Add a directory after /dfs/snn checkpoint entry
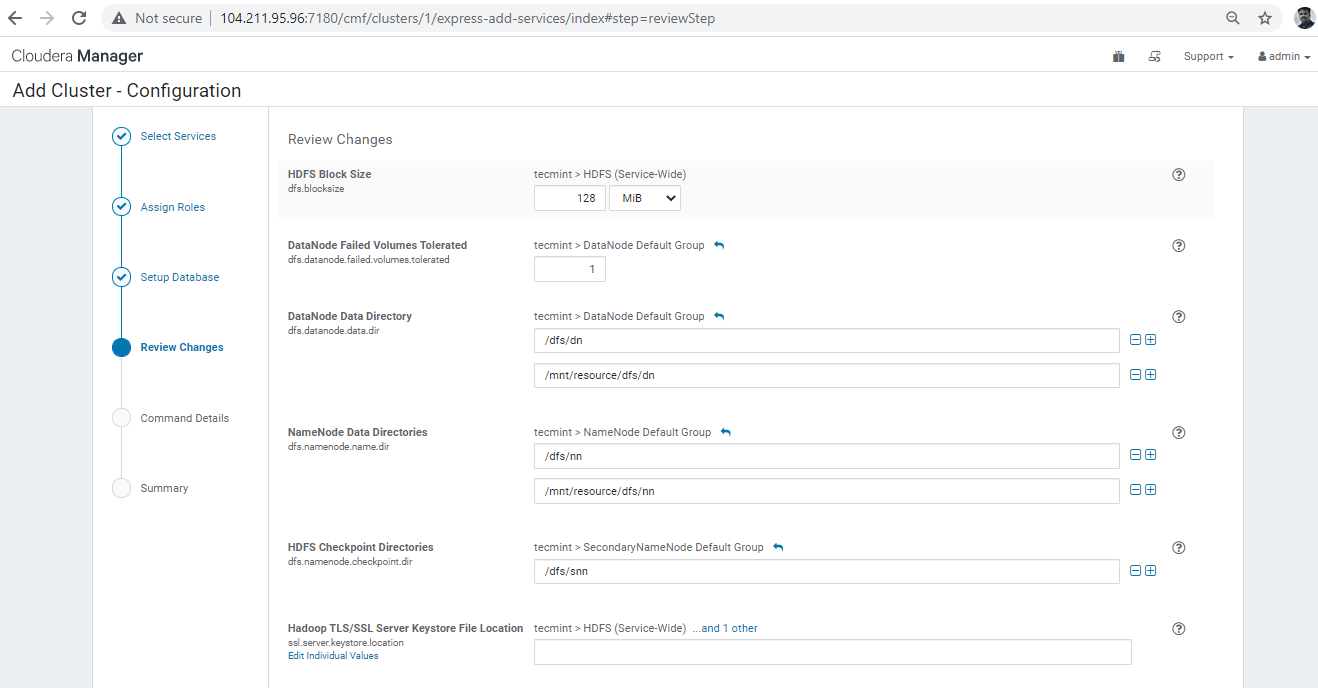 pyautogui.click(x=1150, y=571)
